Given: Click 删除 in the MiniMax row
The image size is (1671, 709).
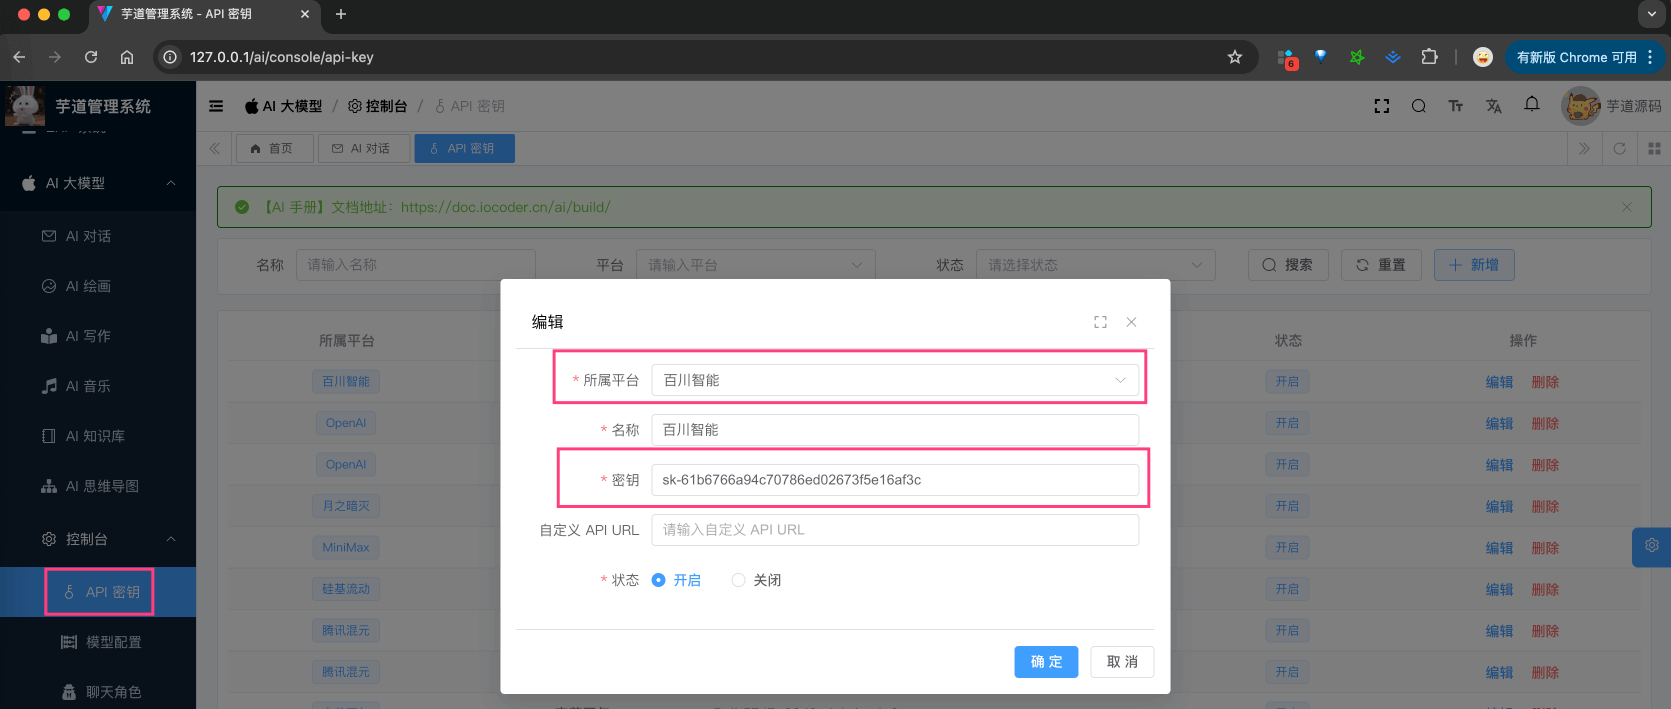Looking at the screenshot, I should point(1545,548).
